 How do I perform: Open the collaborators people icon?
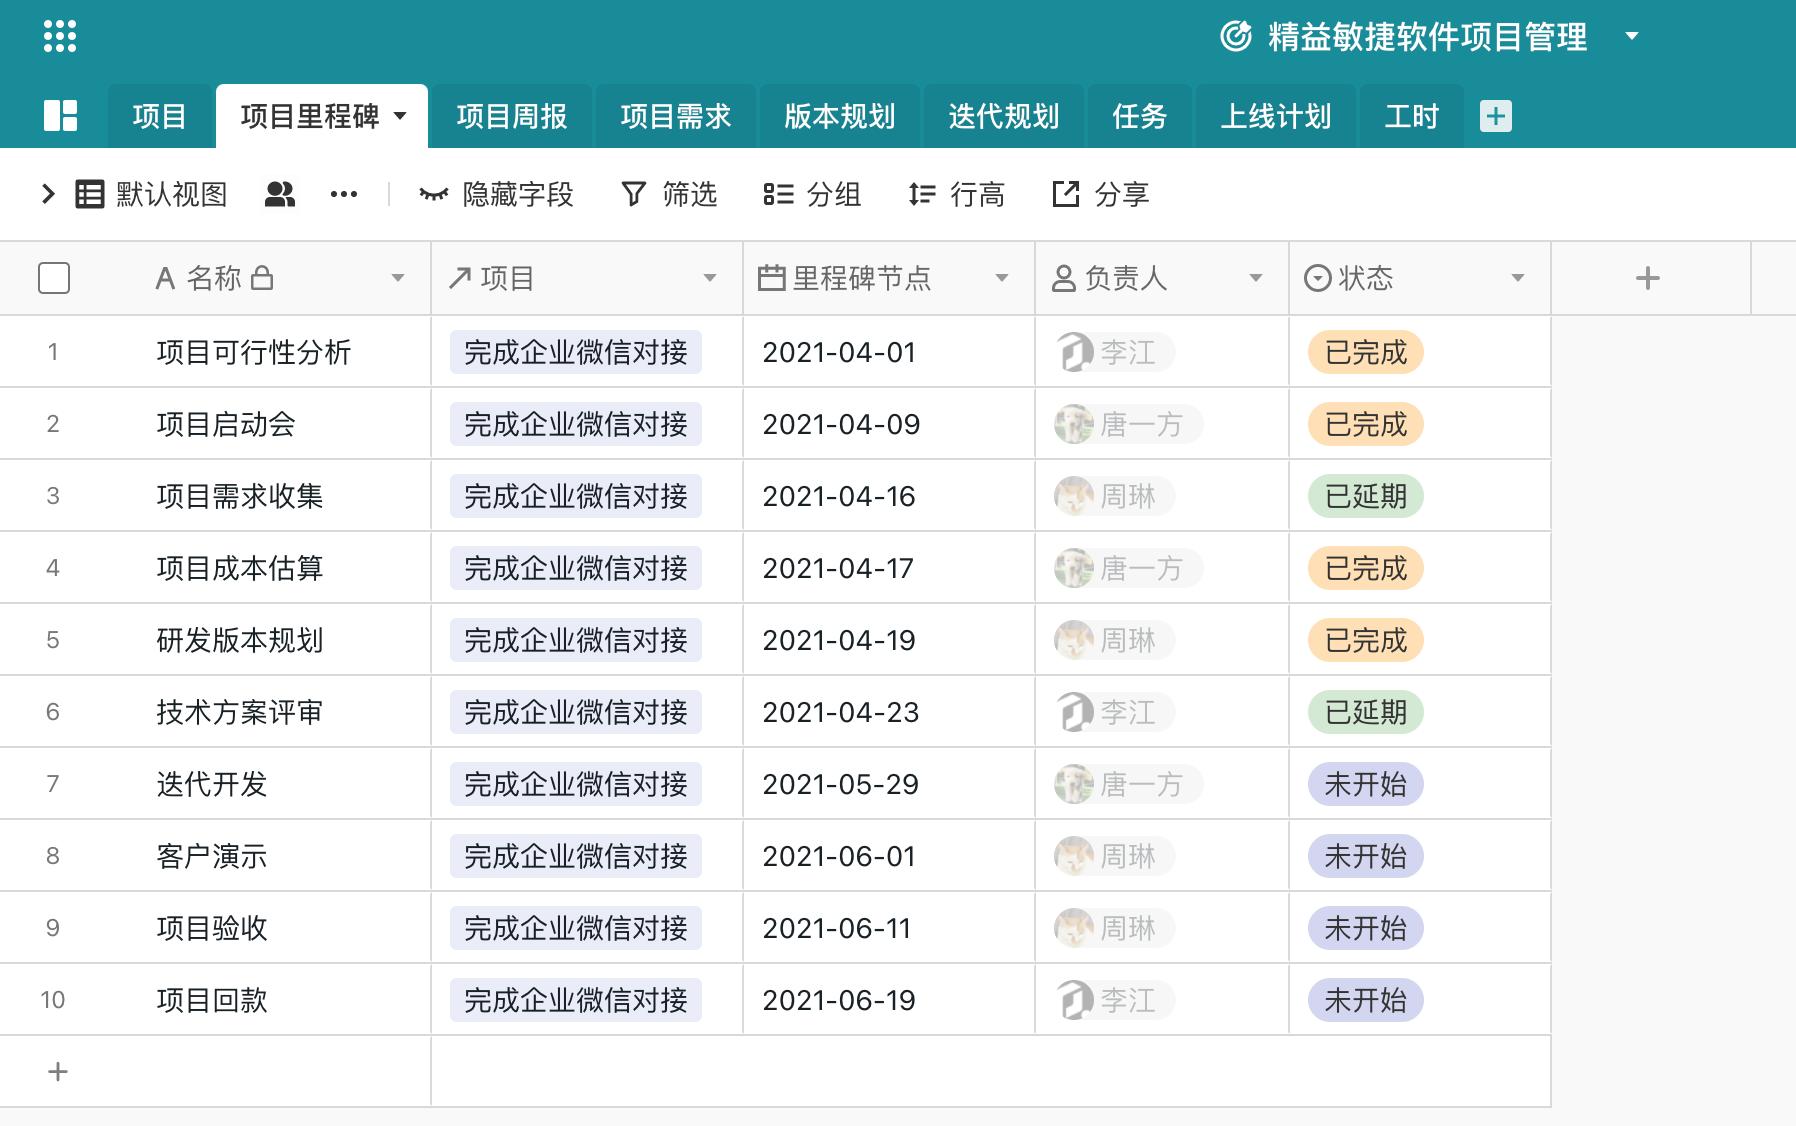280,194
